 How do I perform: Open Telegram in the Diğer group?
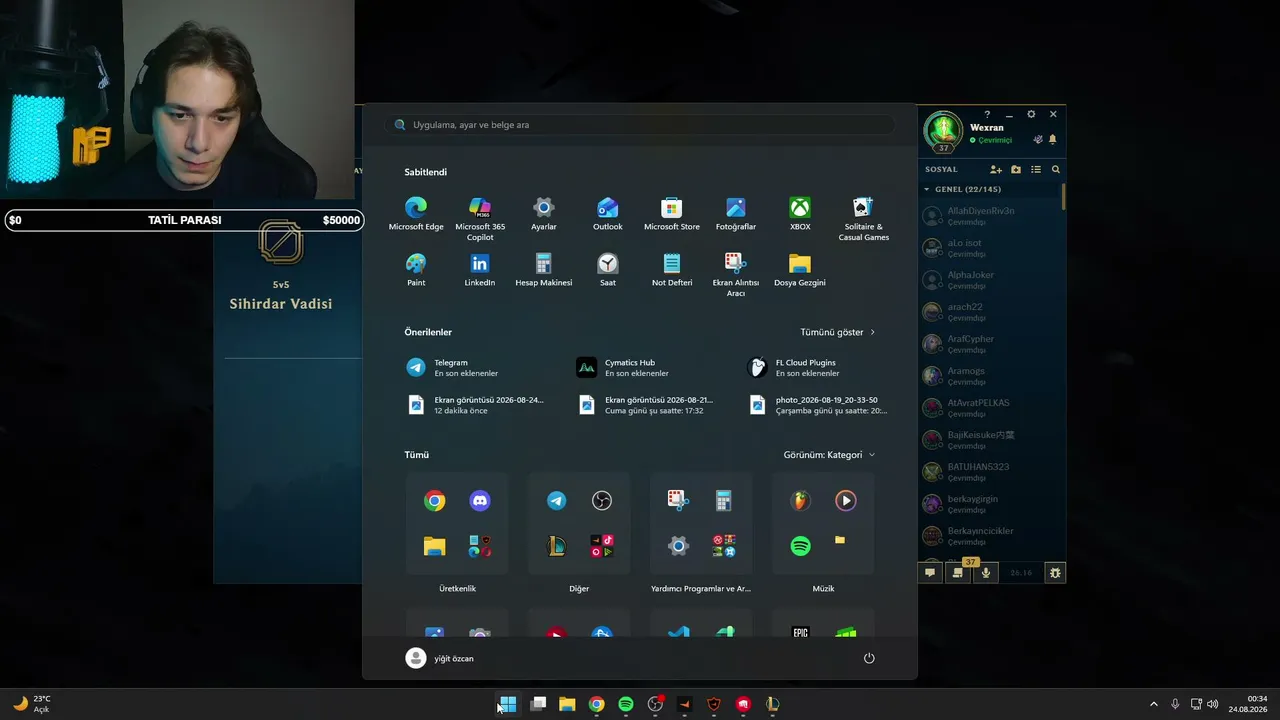point(556,501)
